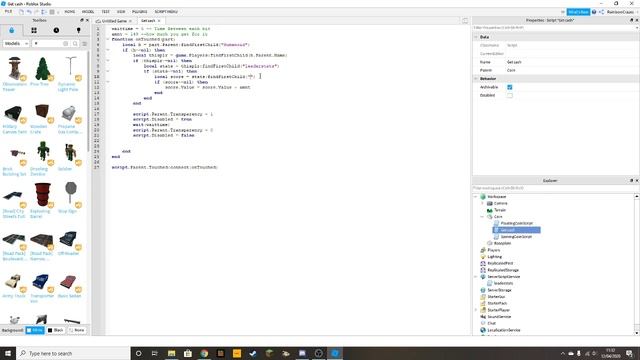Click the Undo arrow in quick access toolbar

(29, 12)
